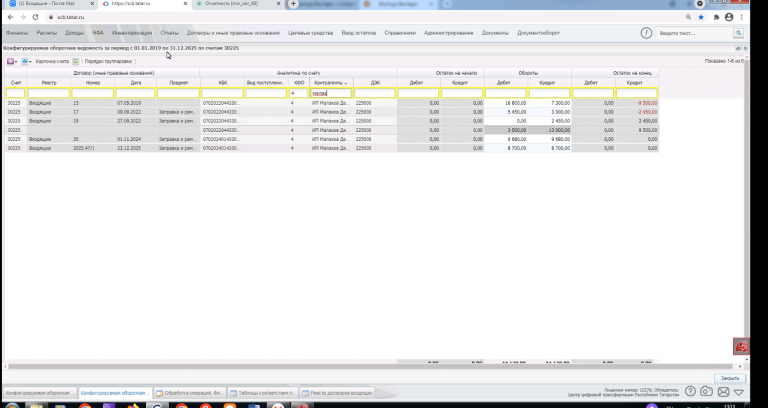The width and height of the screenshot is (768, 408).
Task: Click the red value -9 500,00
Action: tap(637, 103)
